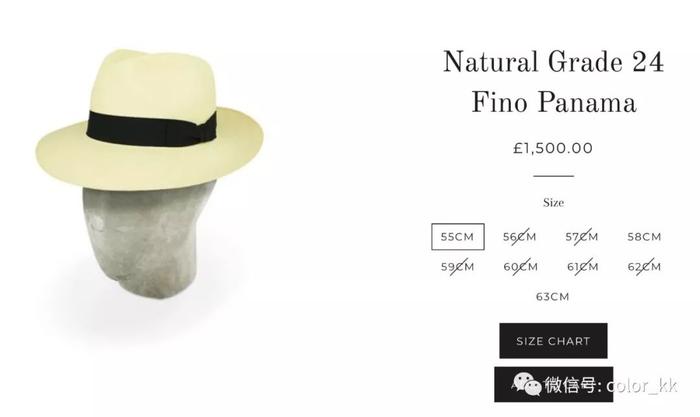Open the SIZE CHART button
Viewport: 700px width, 417px height.
(553, 341)
